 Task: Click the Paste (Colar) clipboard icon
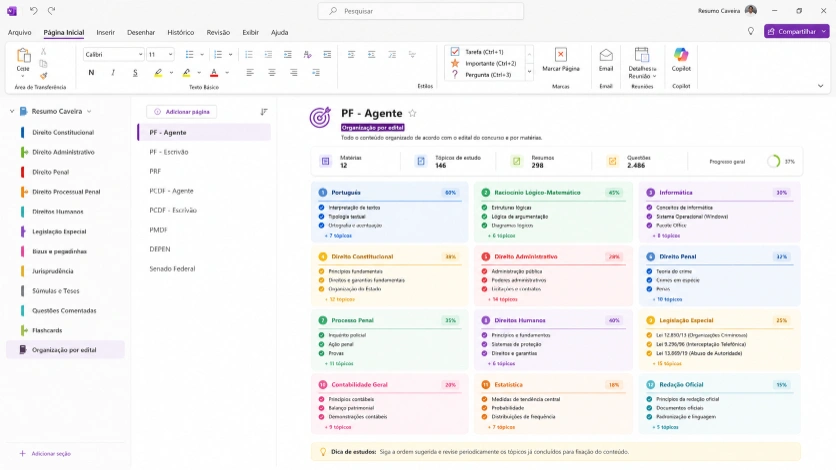(x=23, y=55)
